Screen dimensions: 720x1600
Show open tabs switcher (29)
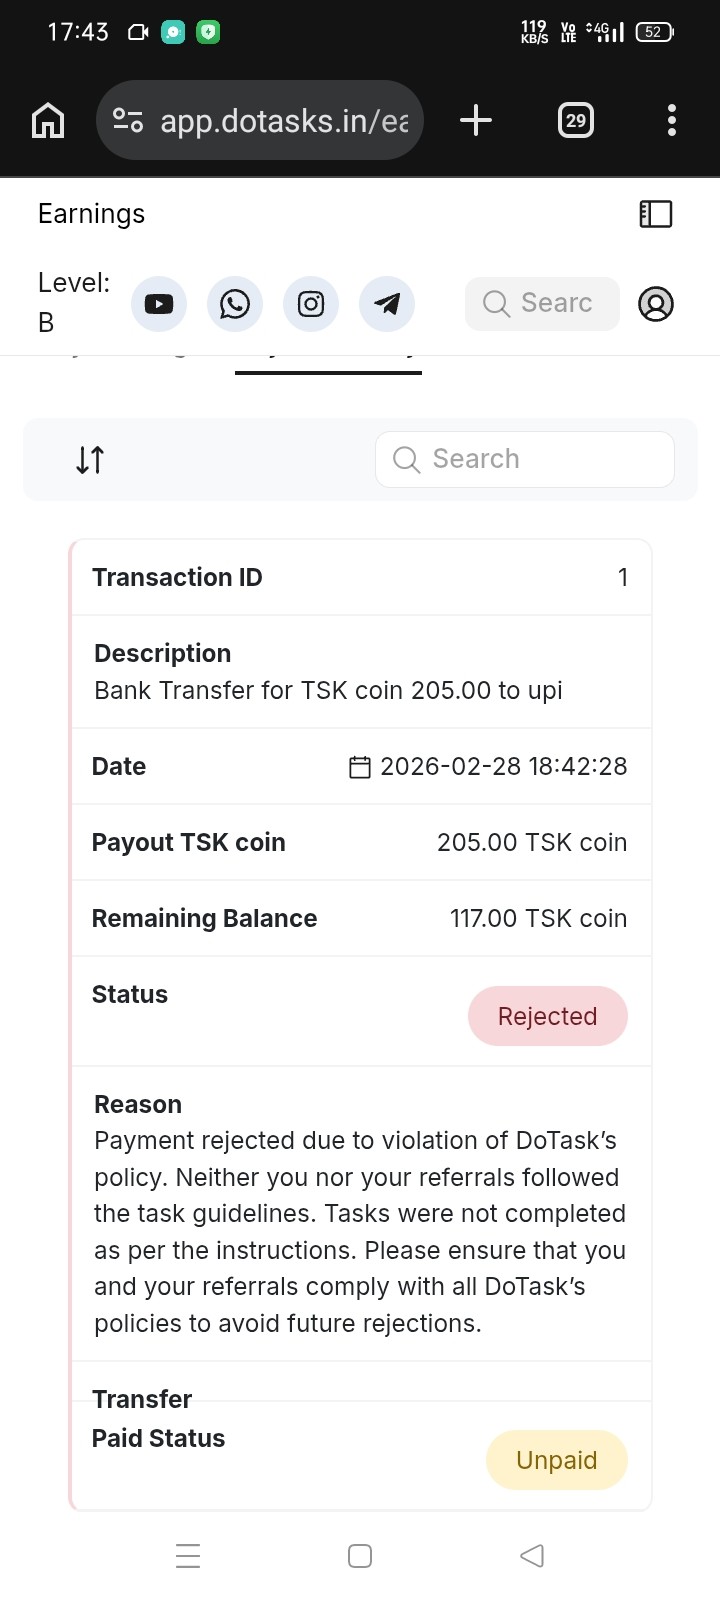[576, 121]
